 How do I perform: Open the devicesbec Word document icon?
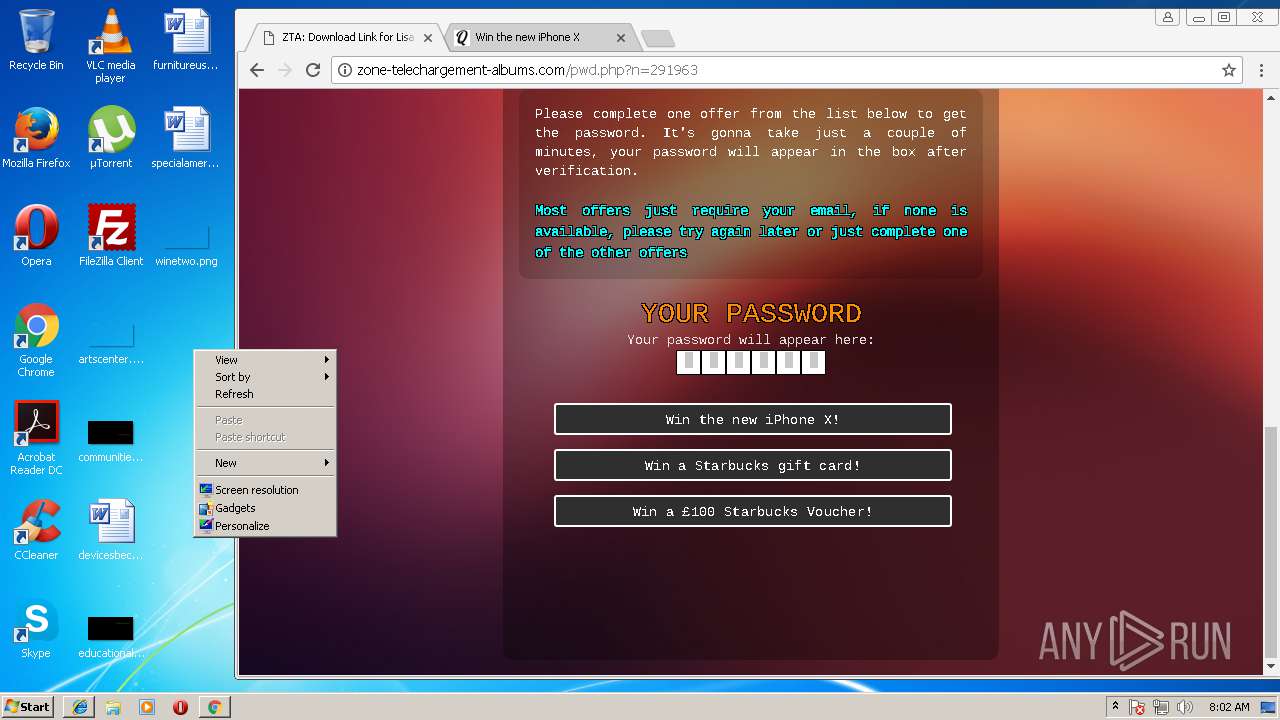pyautogui.click(x=111, y=530)
